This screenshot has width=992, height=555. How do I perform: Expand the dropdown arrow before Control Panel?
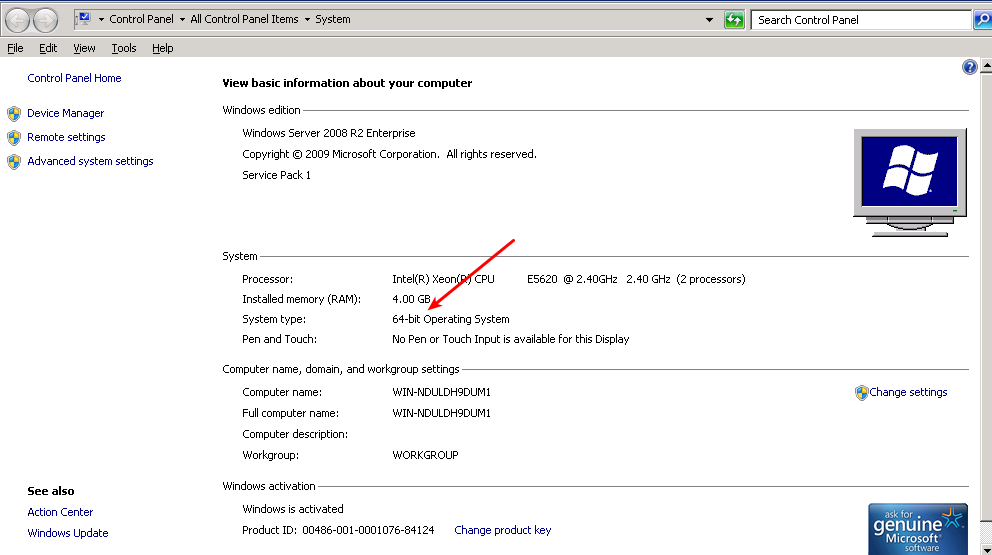[x=101, y=20]
